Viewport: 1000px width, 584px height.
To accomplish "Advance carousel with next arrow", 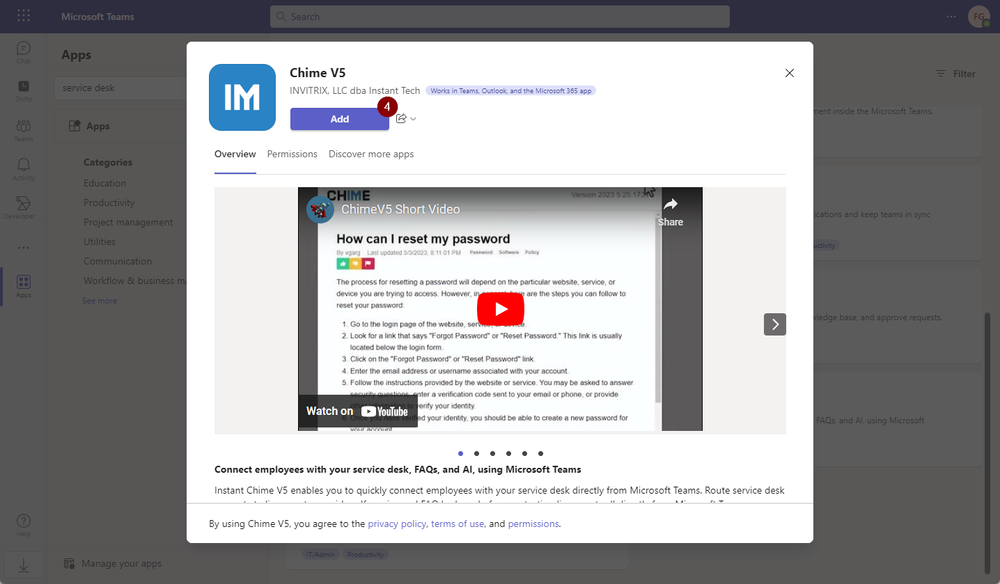I will pos(775,325).
